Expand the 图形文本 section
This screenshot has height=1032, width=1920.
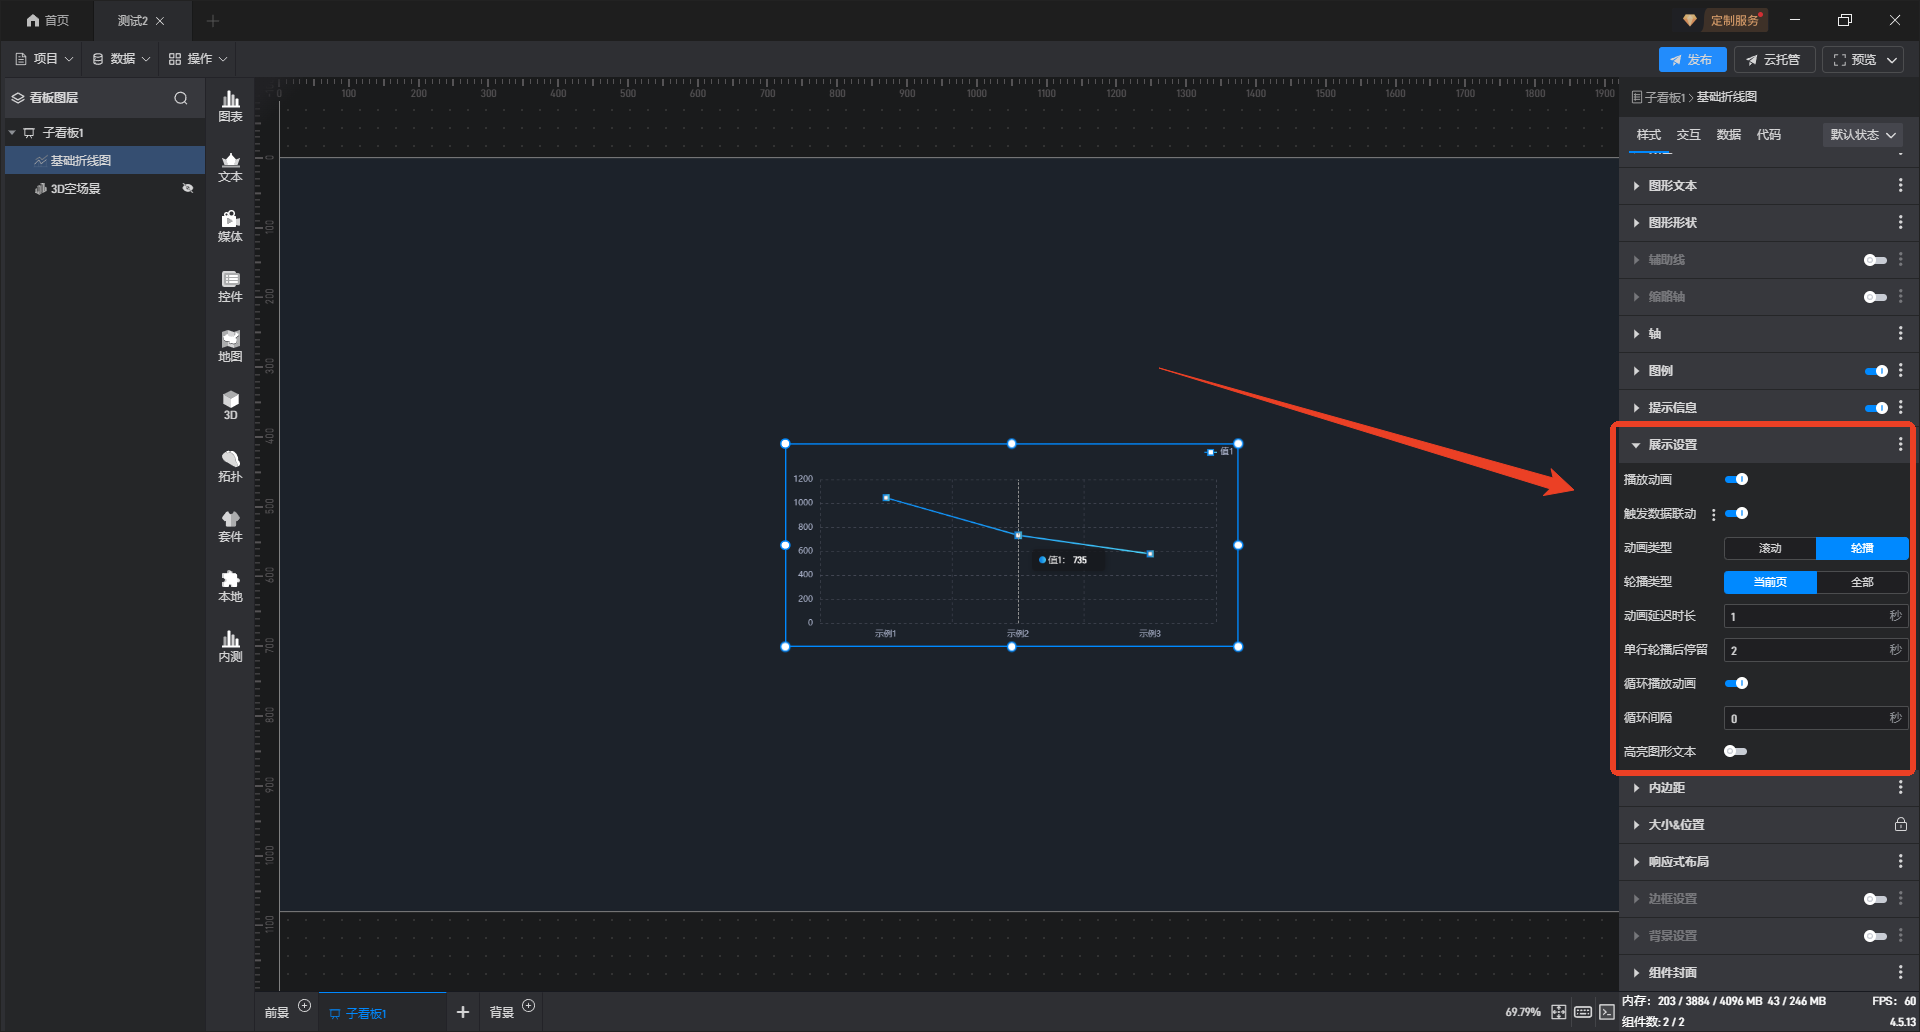point(1672,186)
